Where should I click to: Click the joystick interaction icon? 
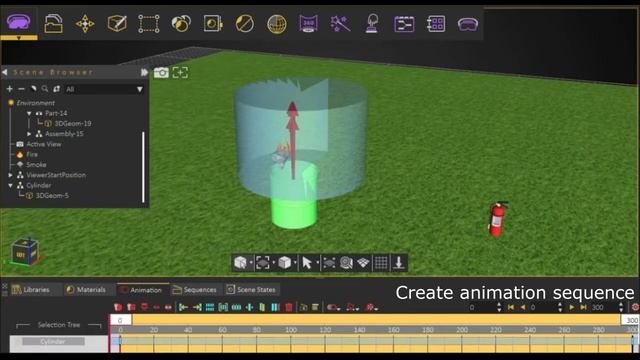372,23
